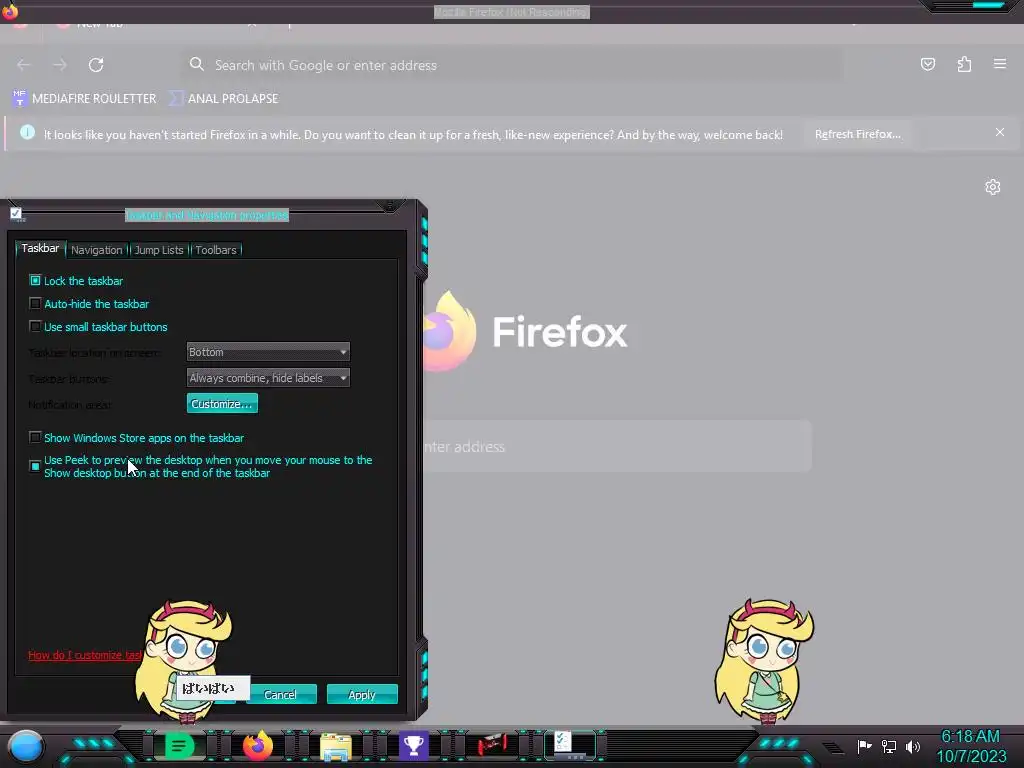The image size is (1024, 768).
Task: Click the Cancel button in taskbar properties
Action: (280, 695)
